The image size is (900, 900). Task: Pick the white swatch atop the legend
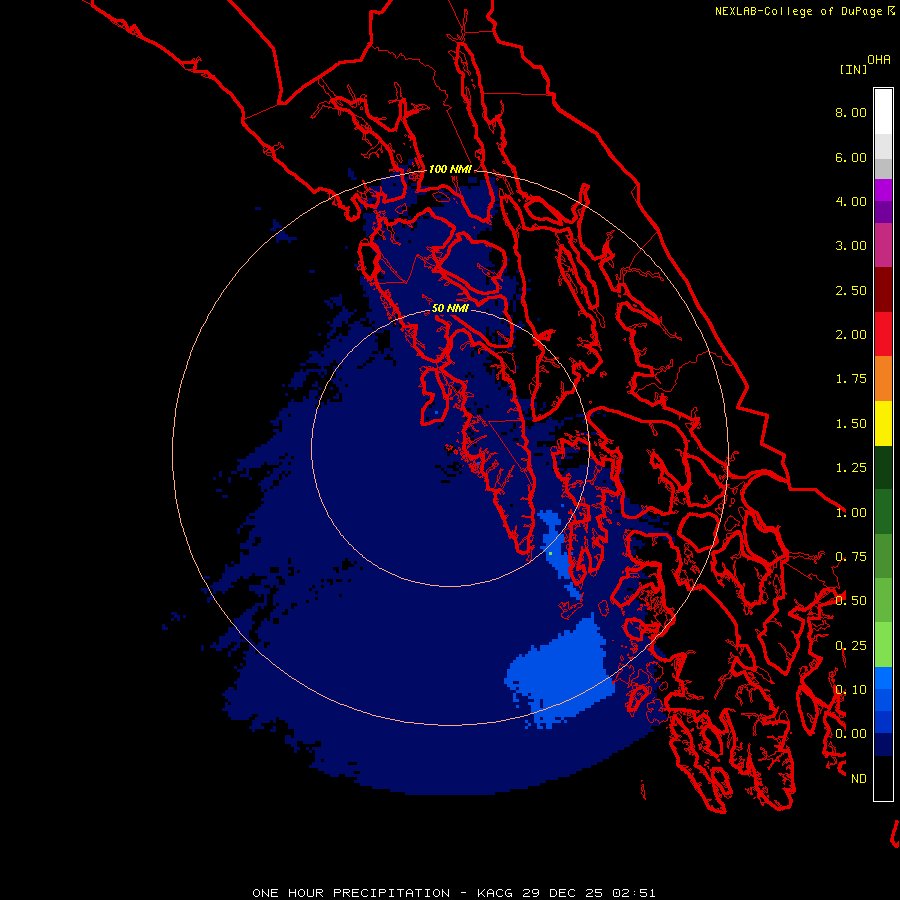pos(883,111)
